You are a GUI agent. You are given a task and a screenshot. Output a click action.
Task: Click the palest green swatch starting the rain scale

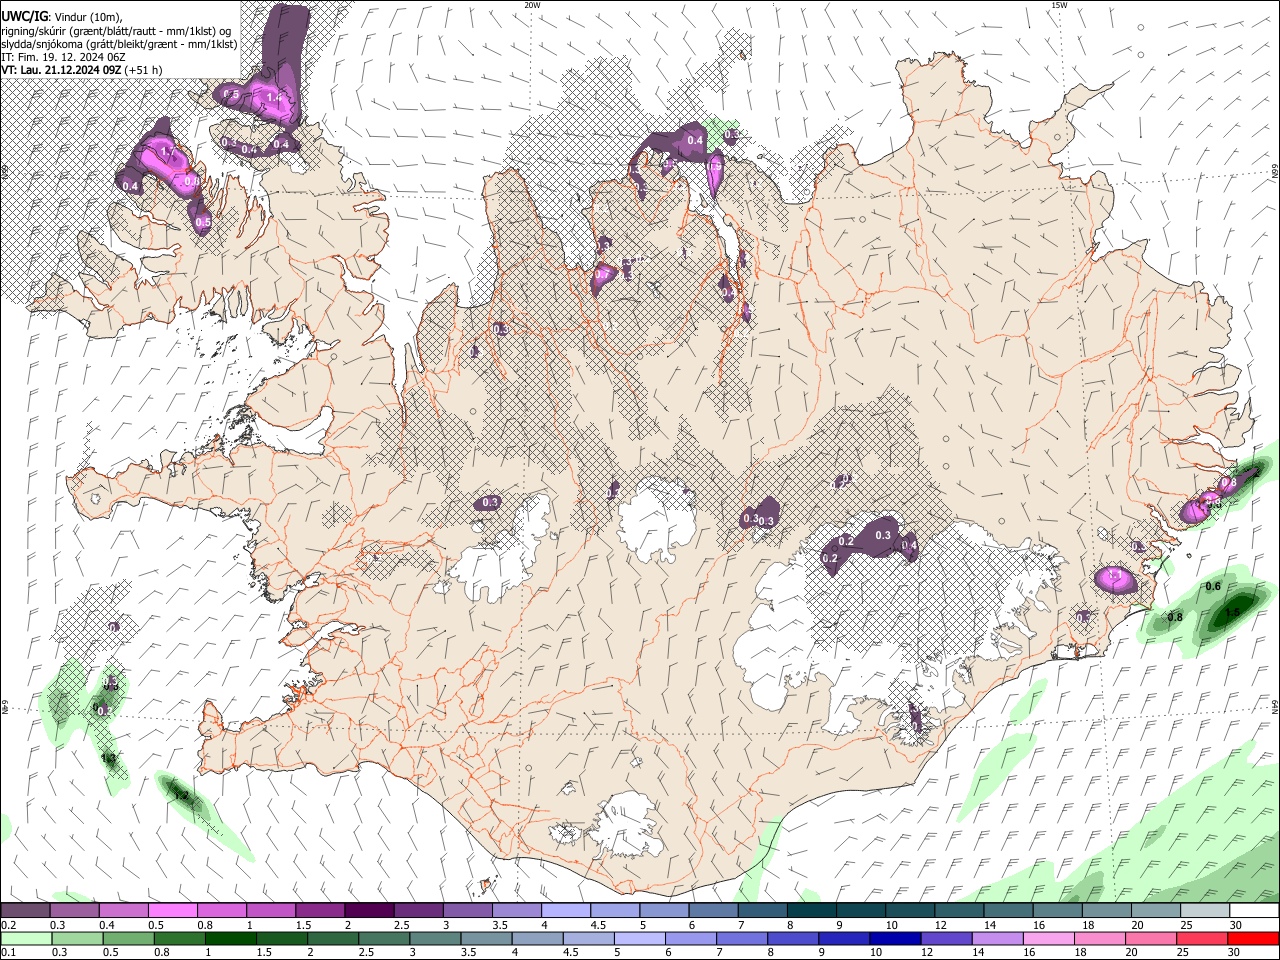click(25, 939)
